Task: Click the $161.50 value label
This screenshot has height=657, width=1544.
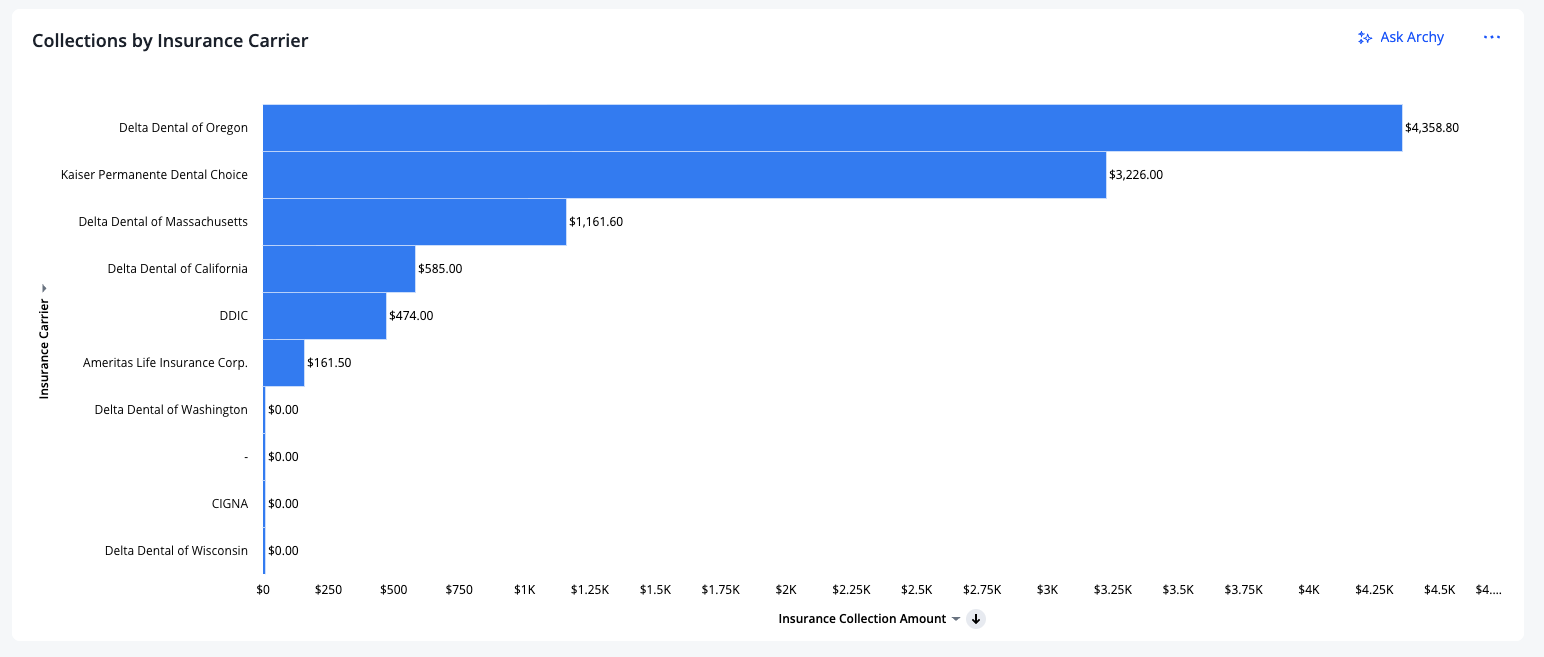Action: [x=329, y=363]
